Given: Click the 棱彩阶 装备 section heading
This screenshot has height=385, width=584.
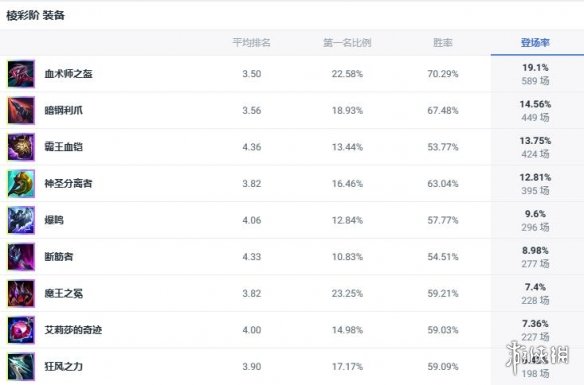Looking at the screenshot, I should (x=36, y=15).
